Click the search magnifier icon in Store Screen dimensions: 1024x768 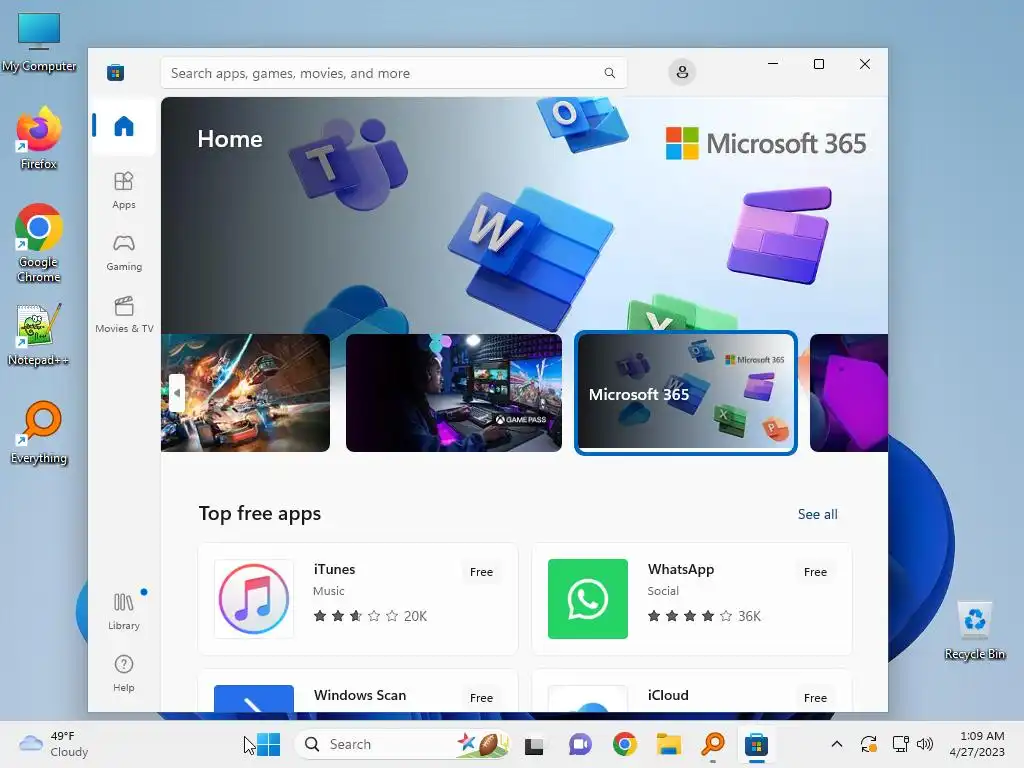click(x=609, y=72)
